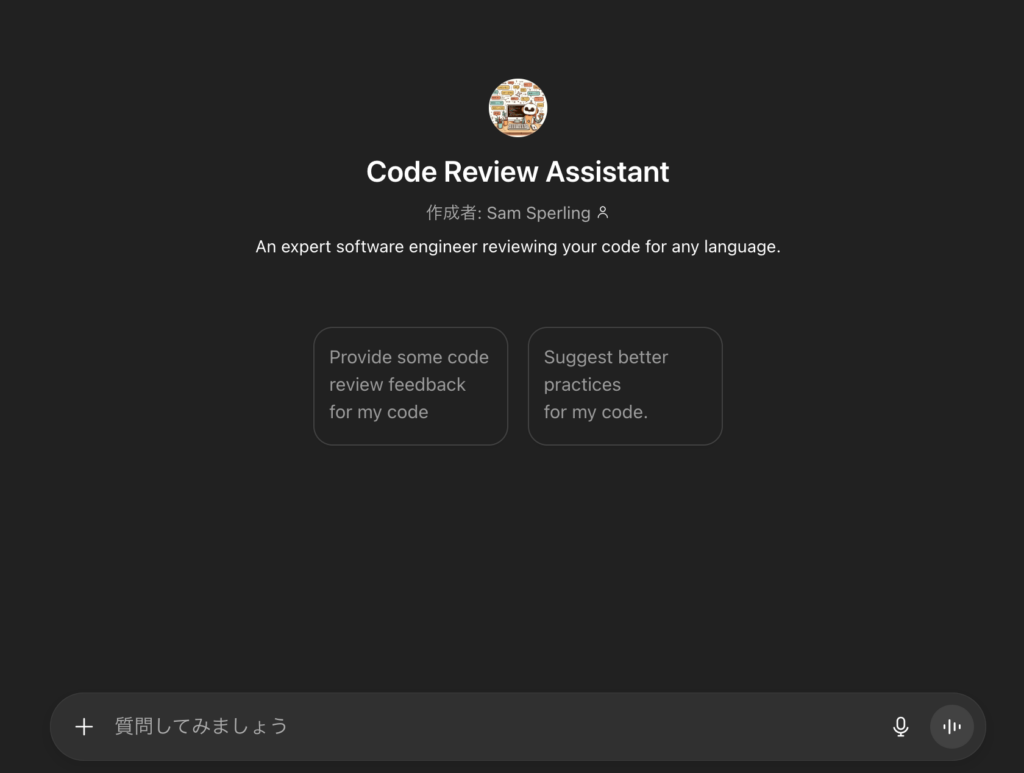Click "review feedback" line in first suggestion card
Screen dimensions: 1024x773
(x=397, y=385)
